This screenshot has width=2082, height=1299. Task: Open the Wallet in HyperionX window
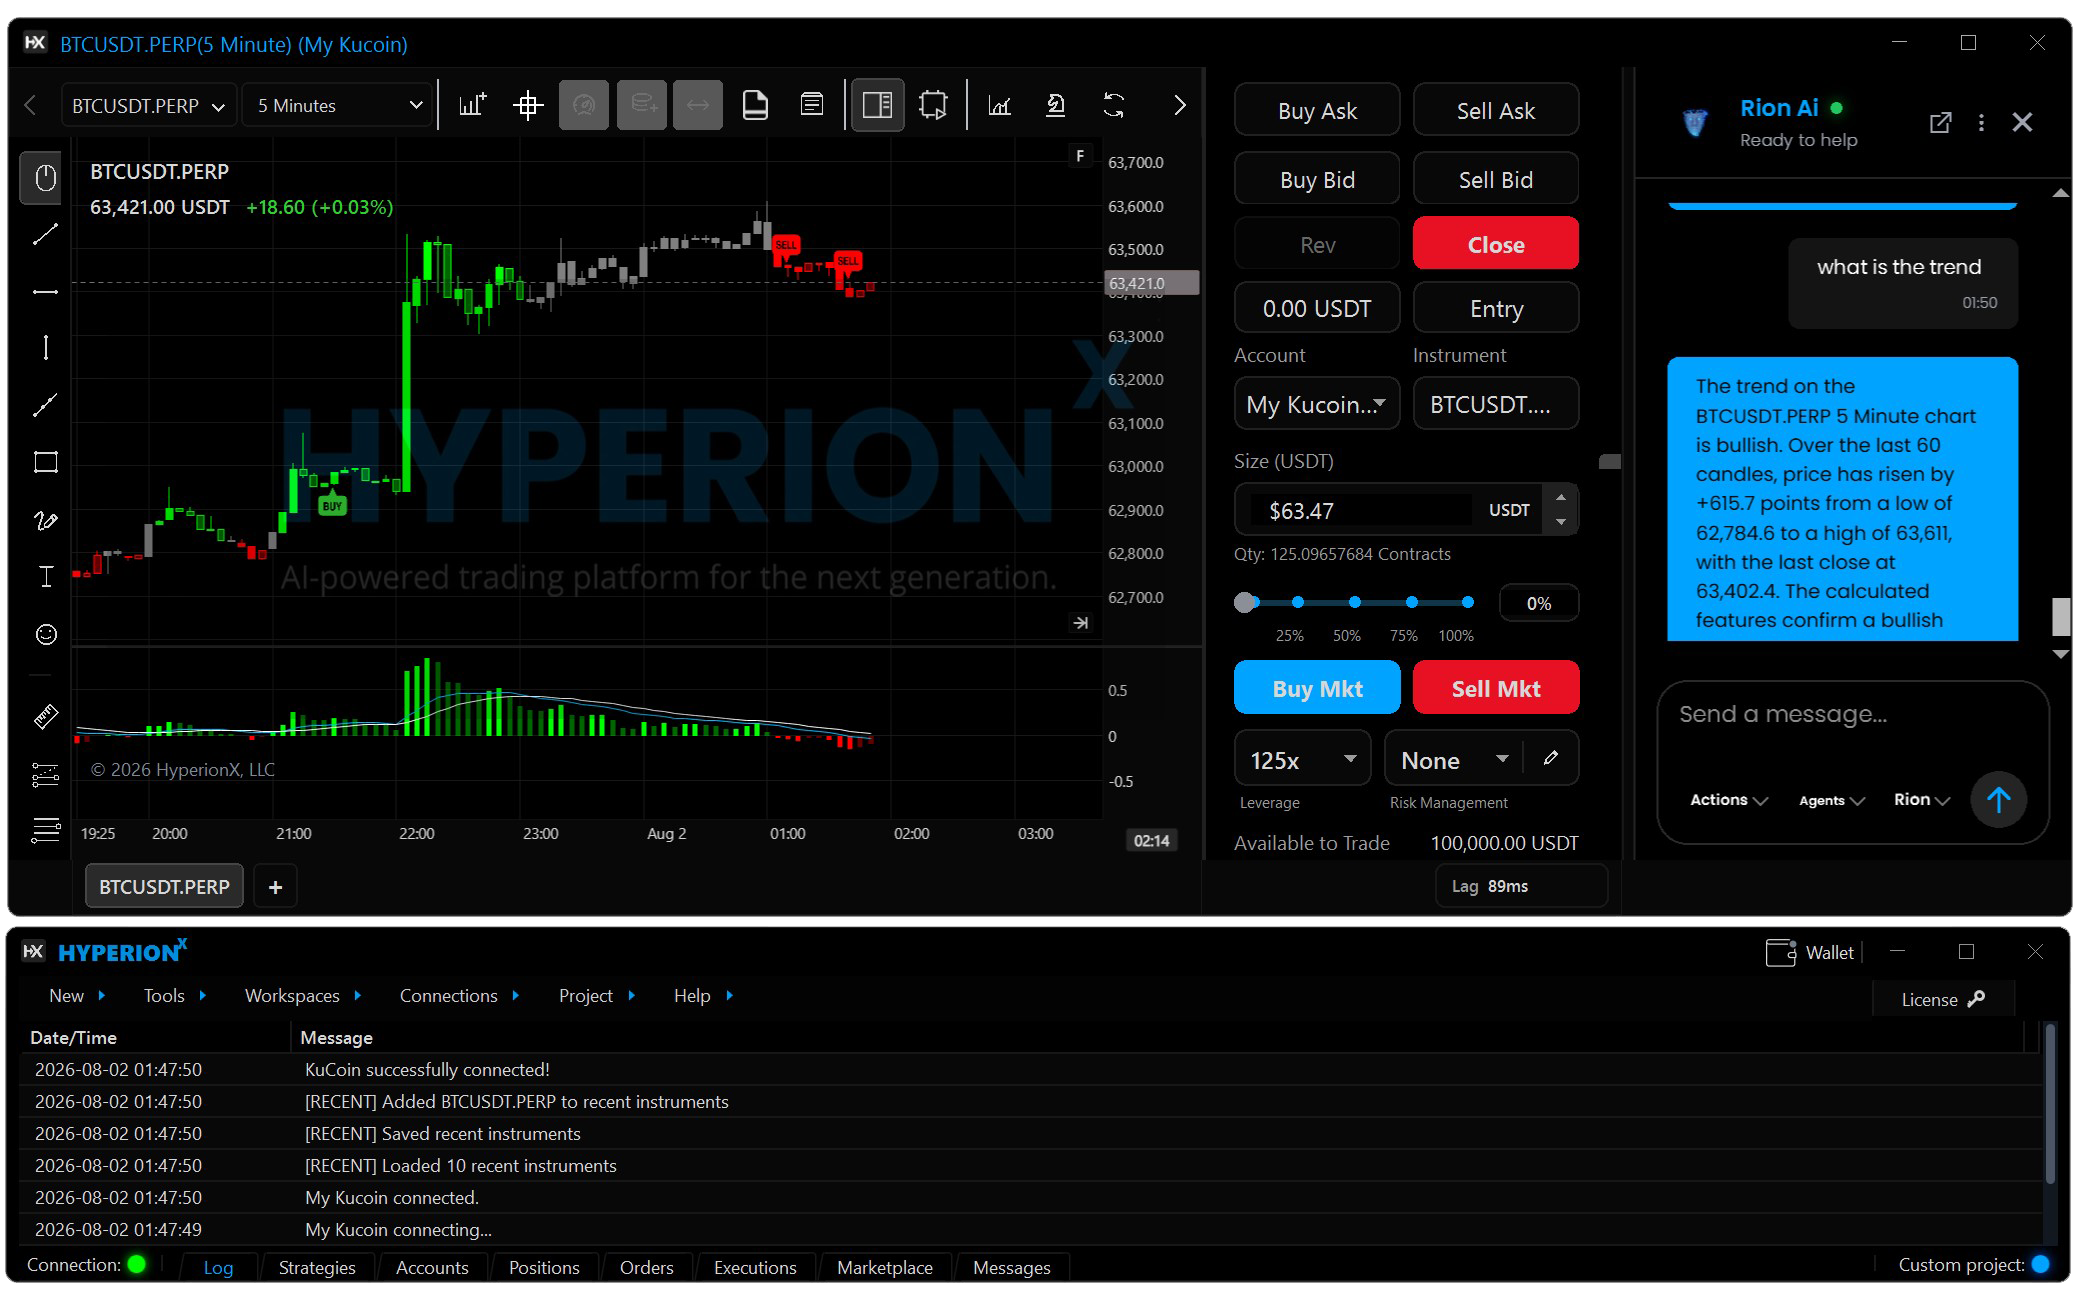(1810, 952)
